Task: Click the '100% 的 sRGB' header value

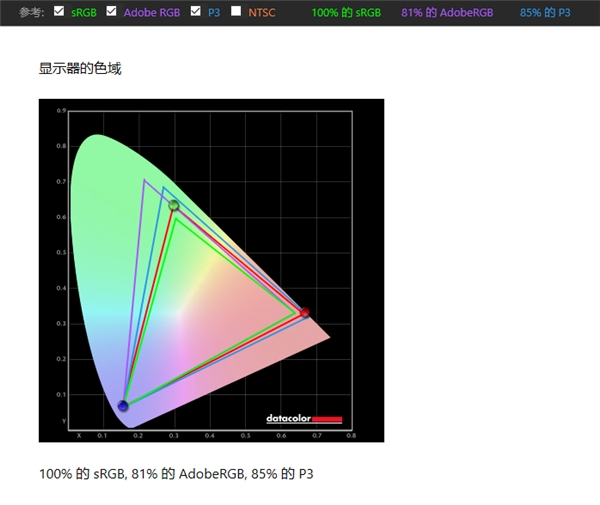Action: click(346, 13)
